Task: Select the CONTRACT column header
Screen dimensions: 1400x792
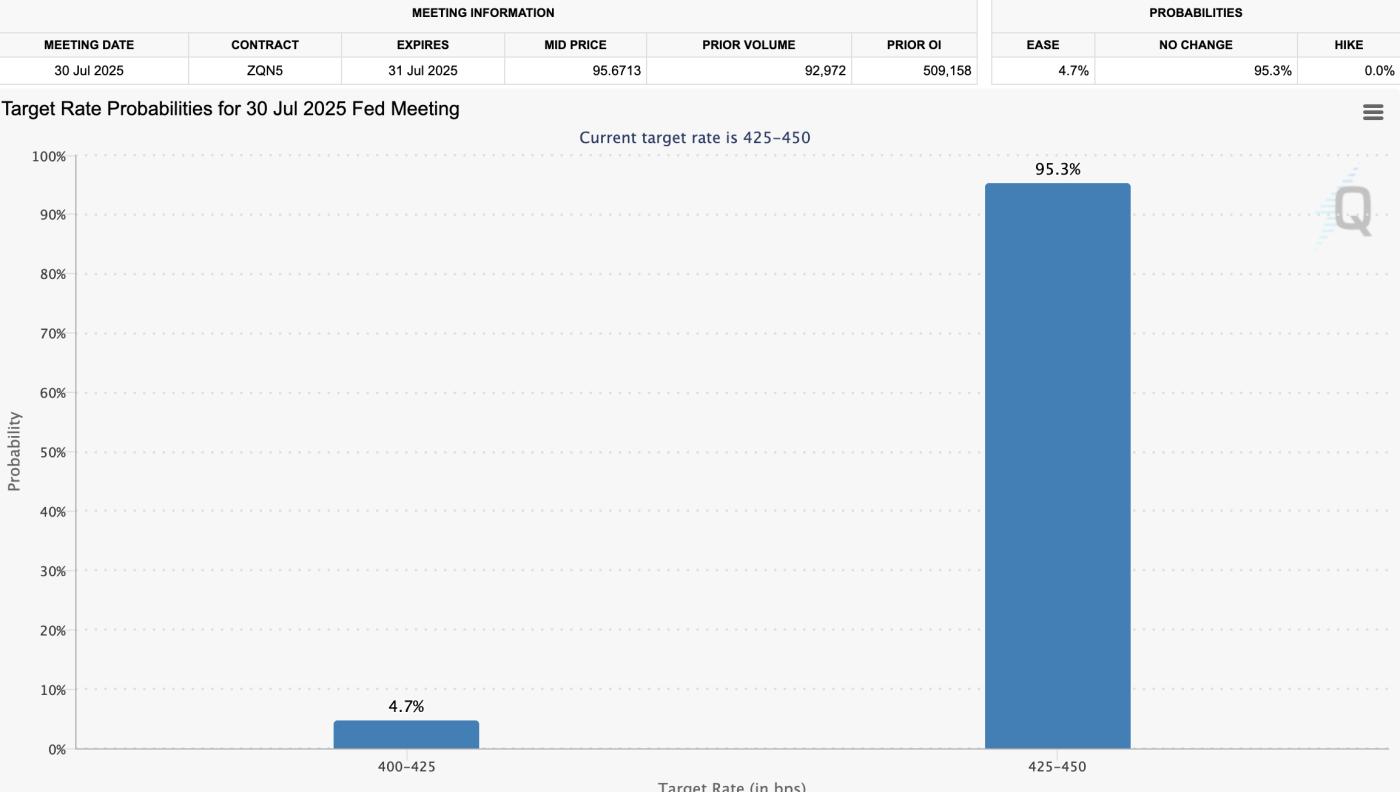Action: pyautogui.click(x=265, y=44)
